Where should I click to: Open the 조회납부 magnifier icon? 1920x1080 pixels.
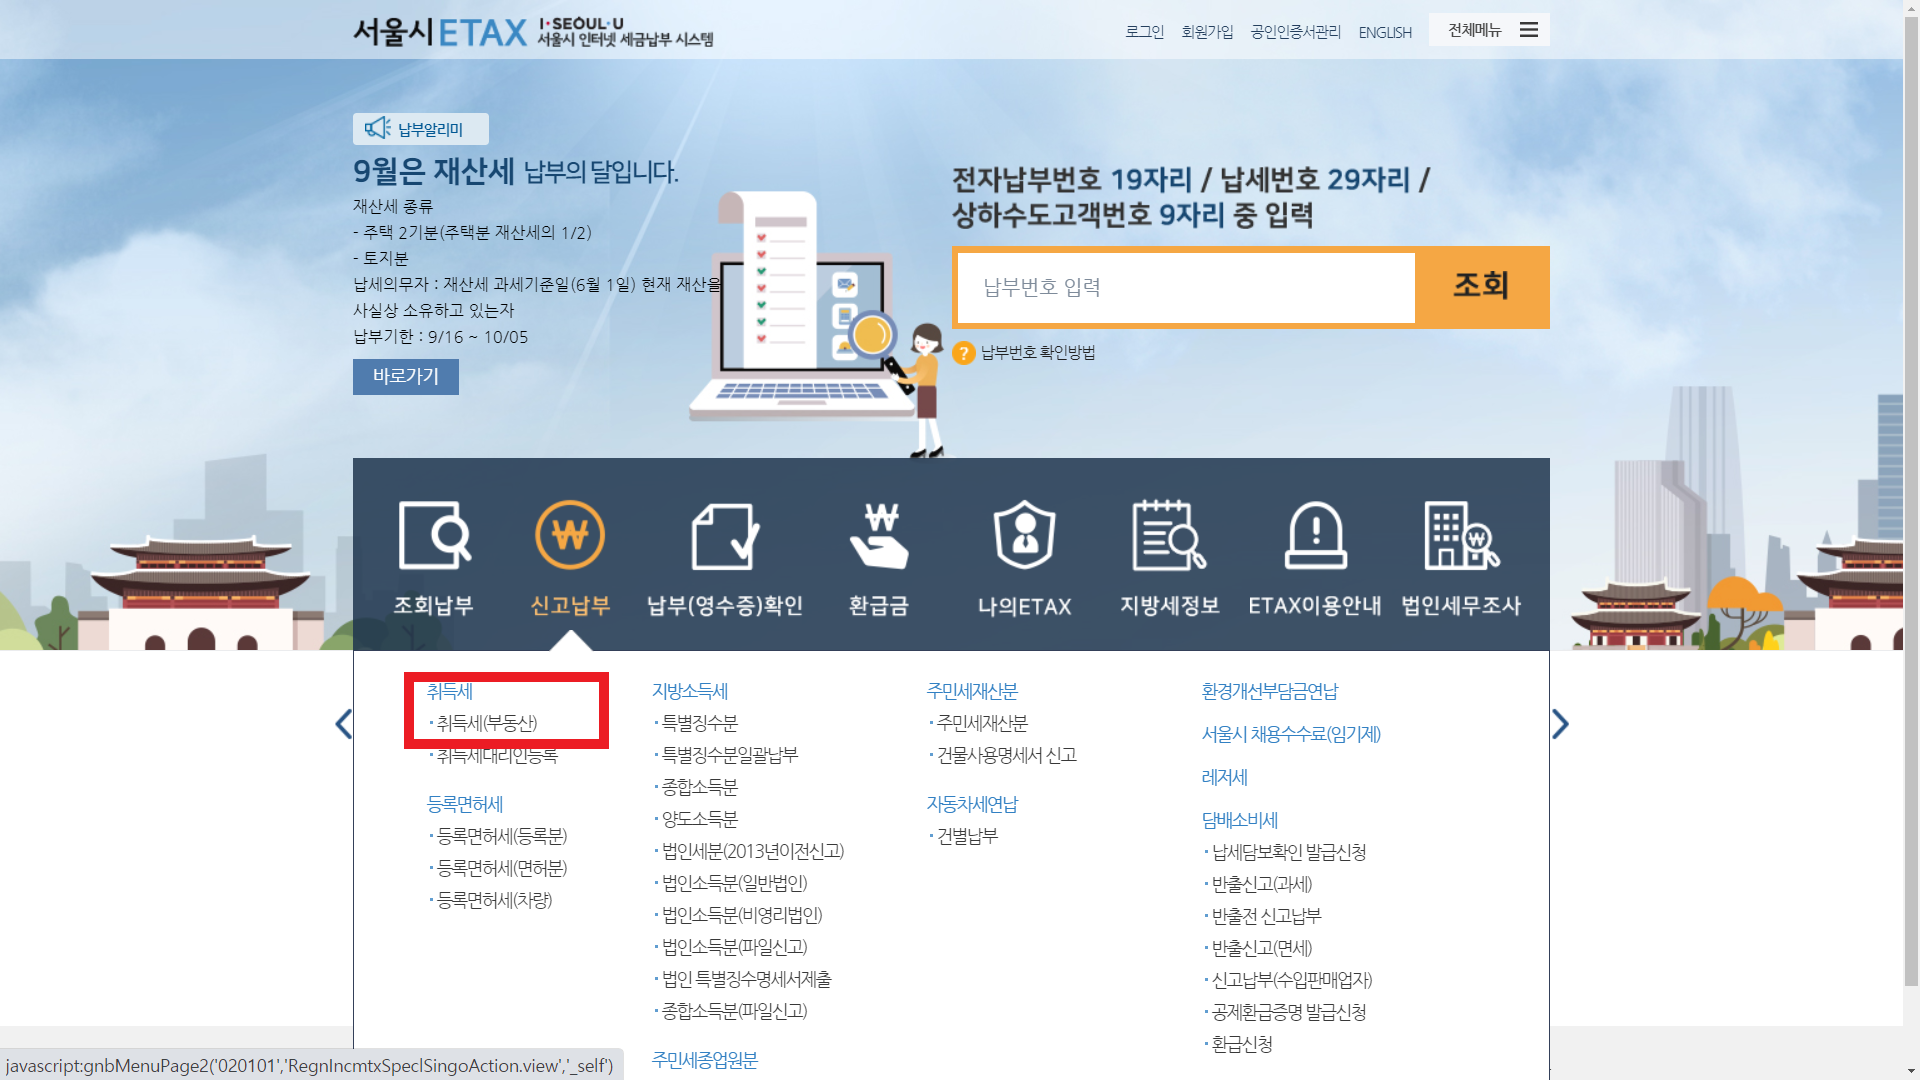[x=434, y=535]
